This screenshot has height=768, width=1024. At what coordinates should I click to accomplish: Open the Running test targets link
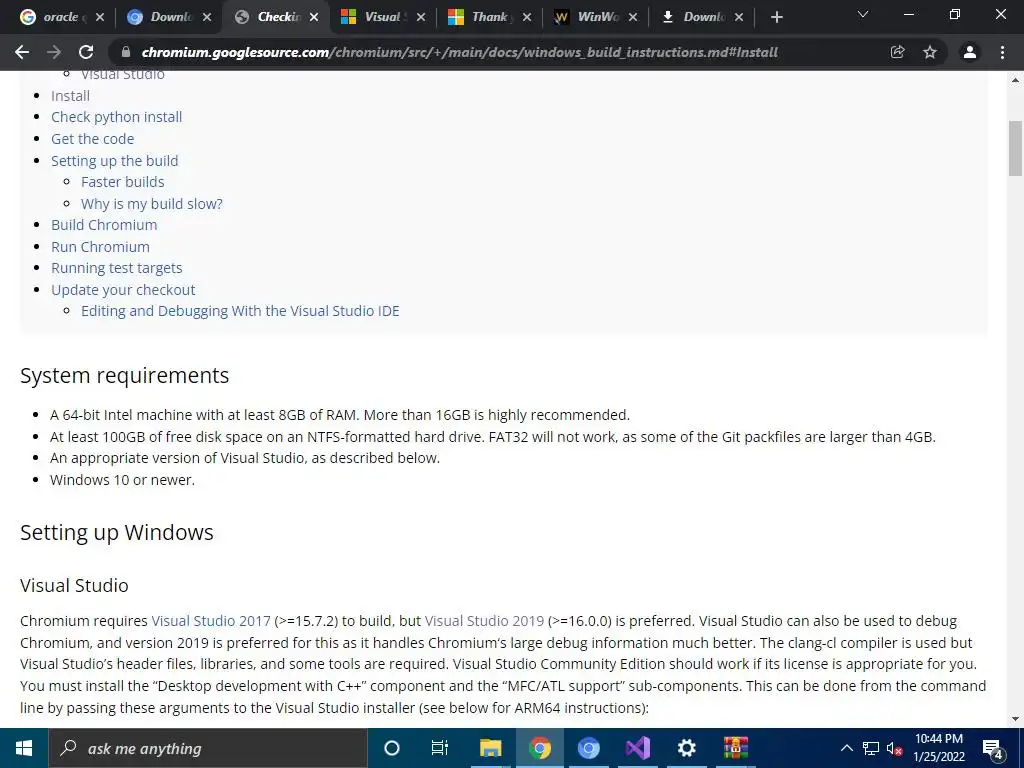tap(117, 268)
